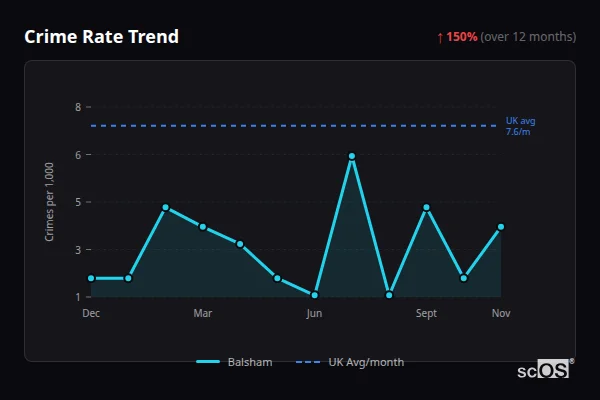This screenshot has width=600, height=400.
Task: Select the Mar data point
Action: [203, 227]
